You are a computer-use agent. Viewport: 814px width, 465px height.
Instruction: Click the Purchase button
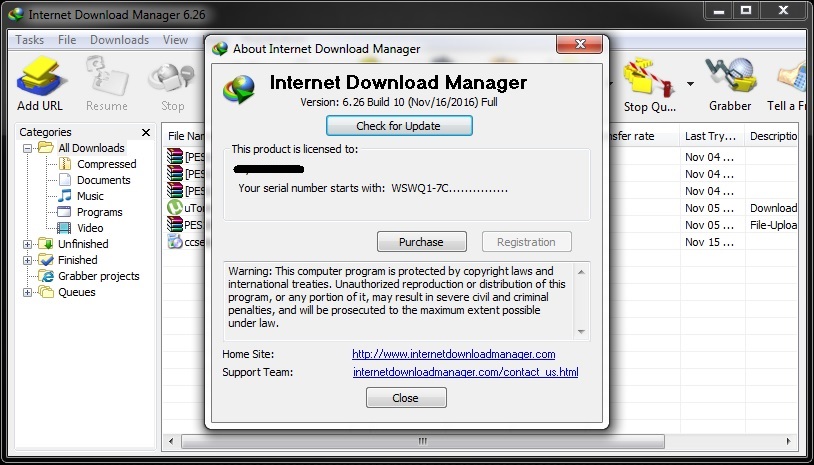[x=421, y=242]
